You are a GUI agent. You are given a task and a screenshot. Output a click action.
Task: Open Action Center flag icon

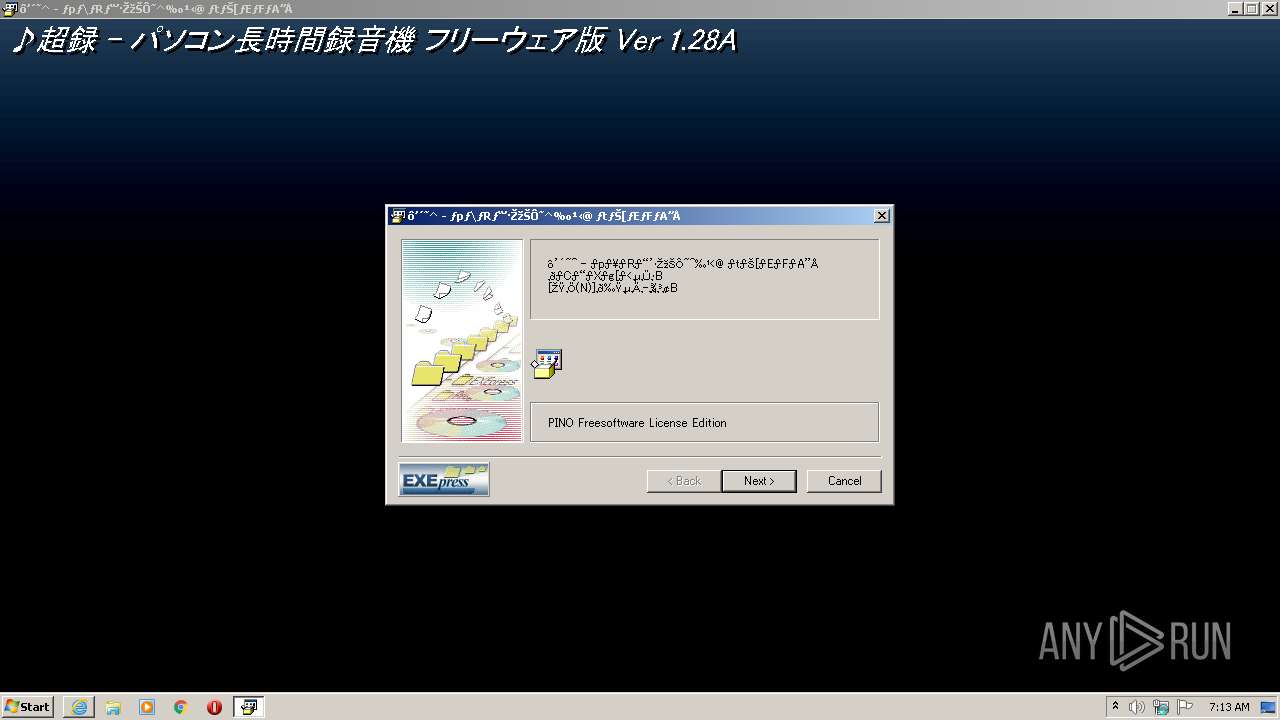(x=1185, y=707)
